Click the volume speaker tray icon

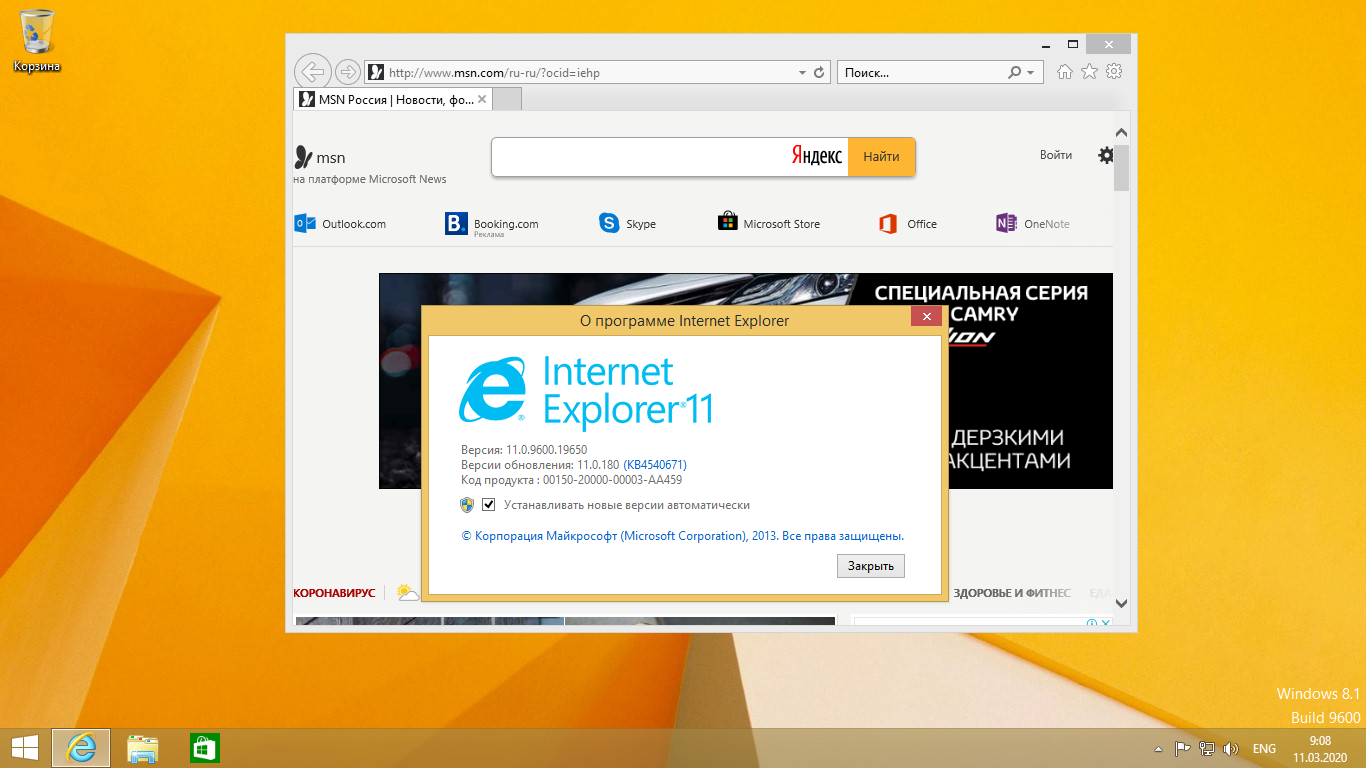1231,748
